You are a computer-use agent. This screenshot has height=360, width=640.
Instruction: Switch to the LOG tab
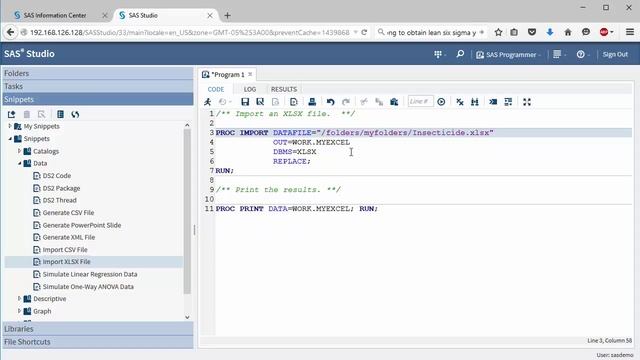tap(250, 89)
